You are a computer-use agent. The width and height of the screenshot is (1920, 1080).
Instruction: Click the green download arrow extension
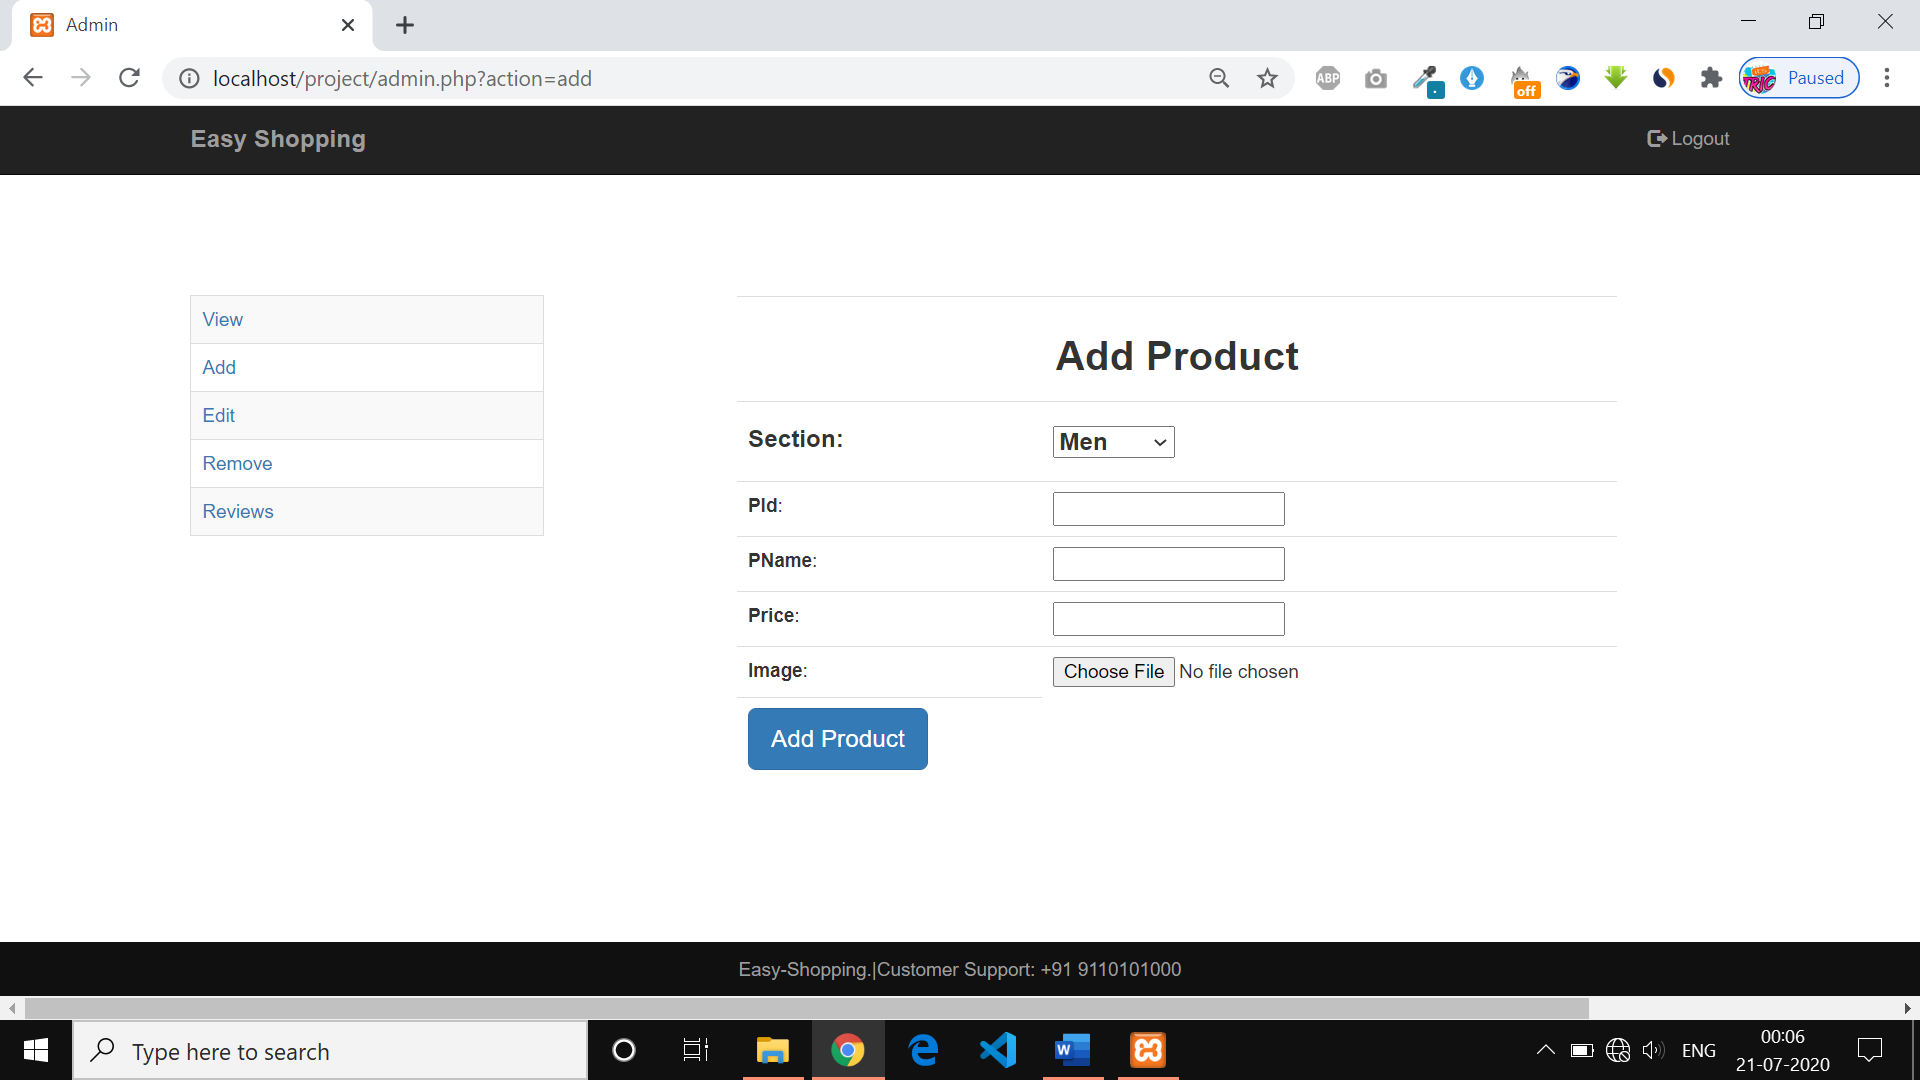(1615, 78)
